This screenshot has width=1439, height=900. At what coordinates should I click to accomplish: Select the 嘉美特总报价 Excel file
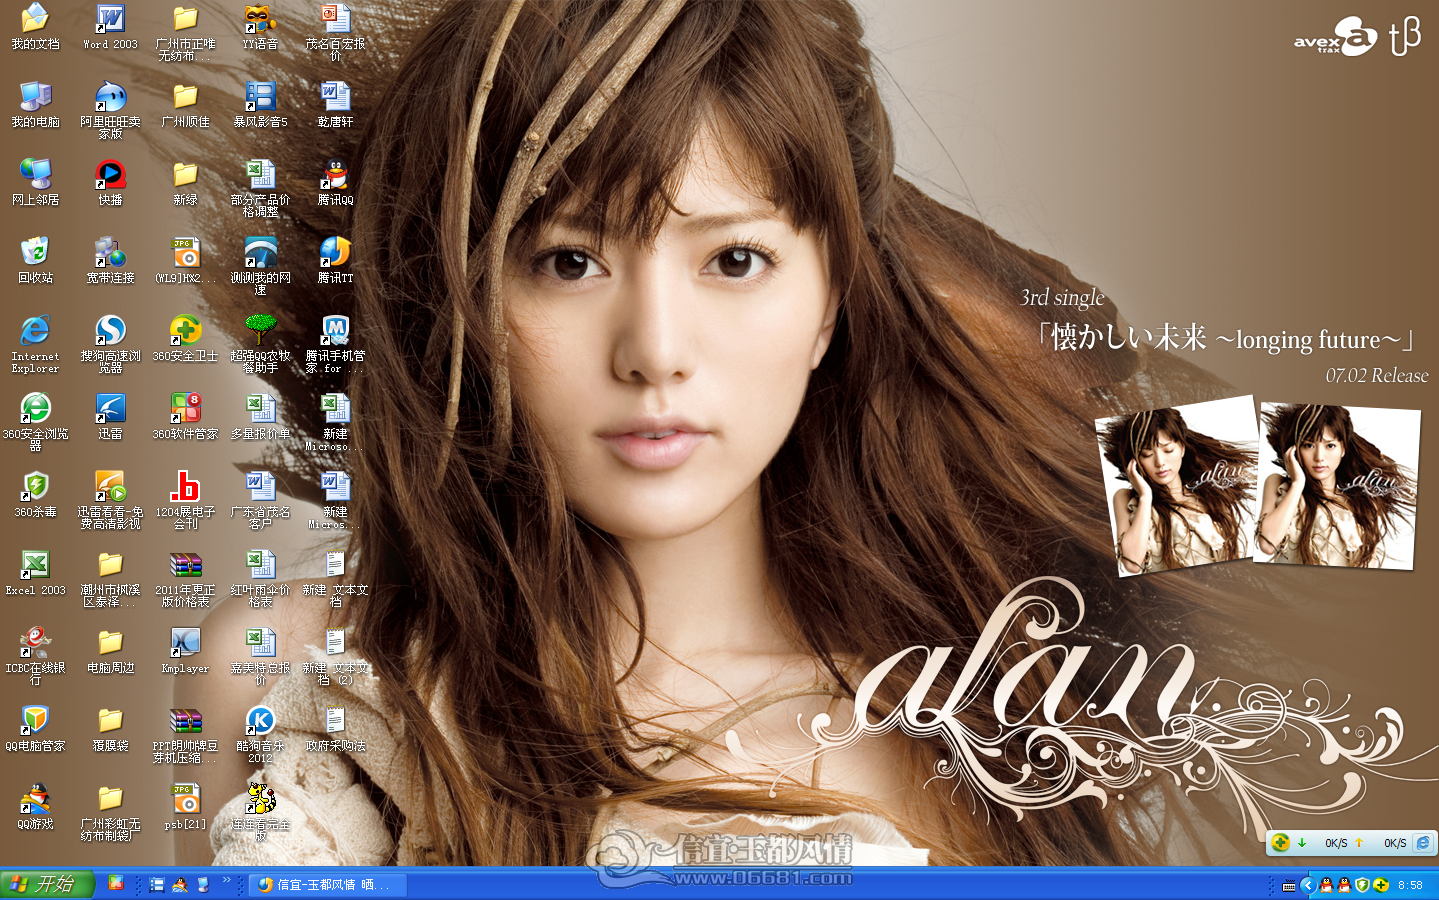[260, 657]
